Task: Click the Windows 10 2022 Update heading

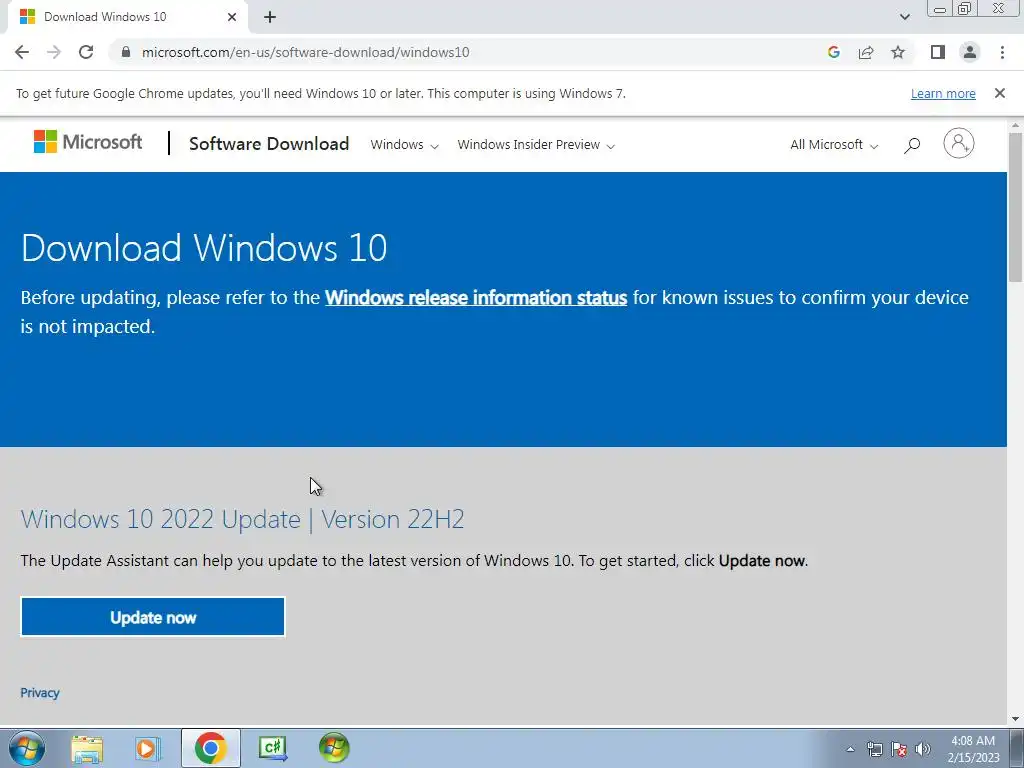Action: coord(242,519)
